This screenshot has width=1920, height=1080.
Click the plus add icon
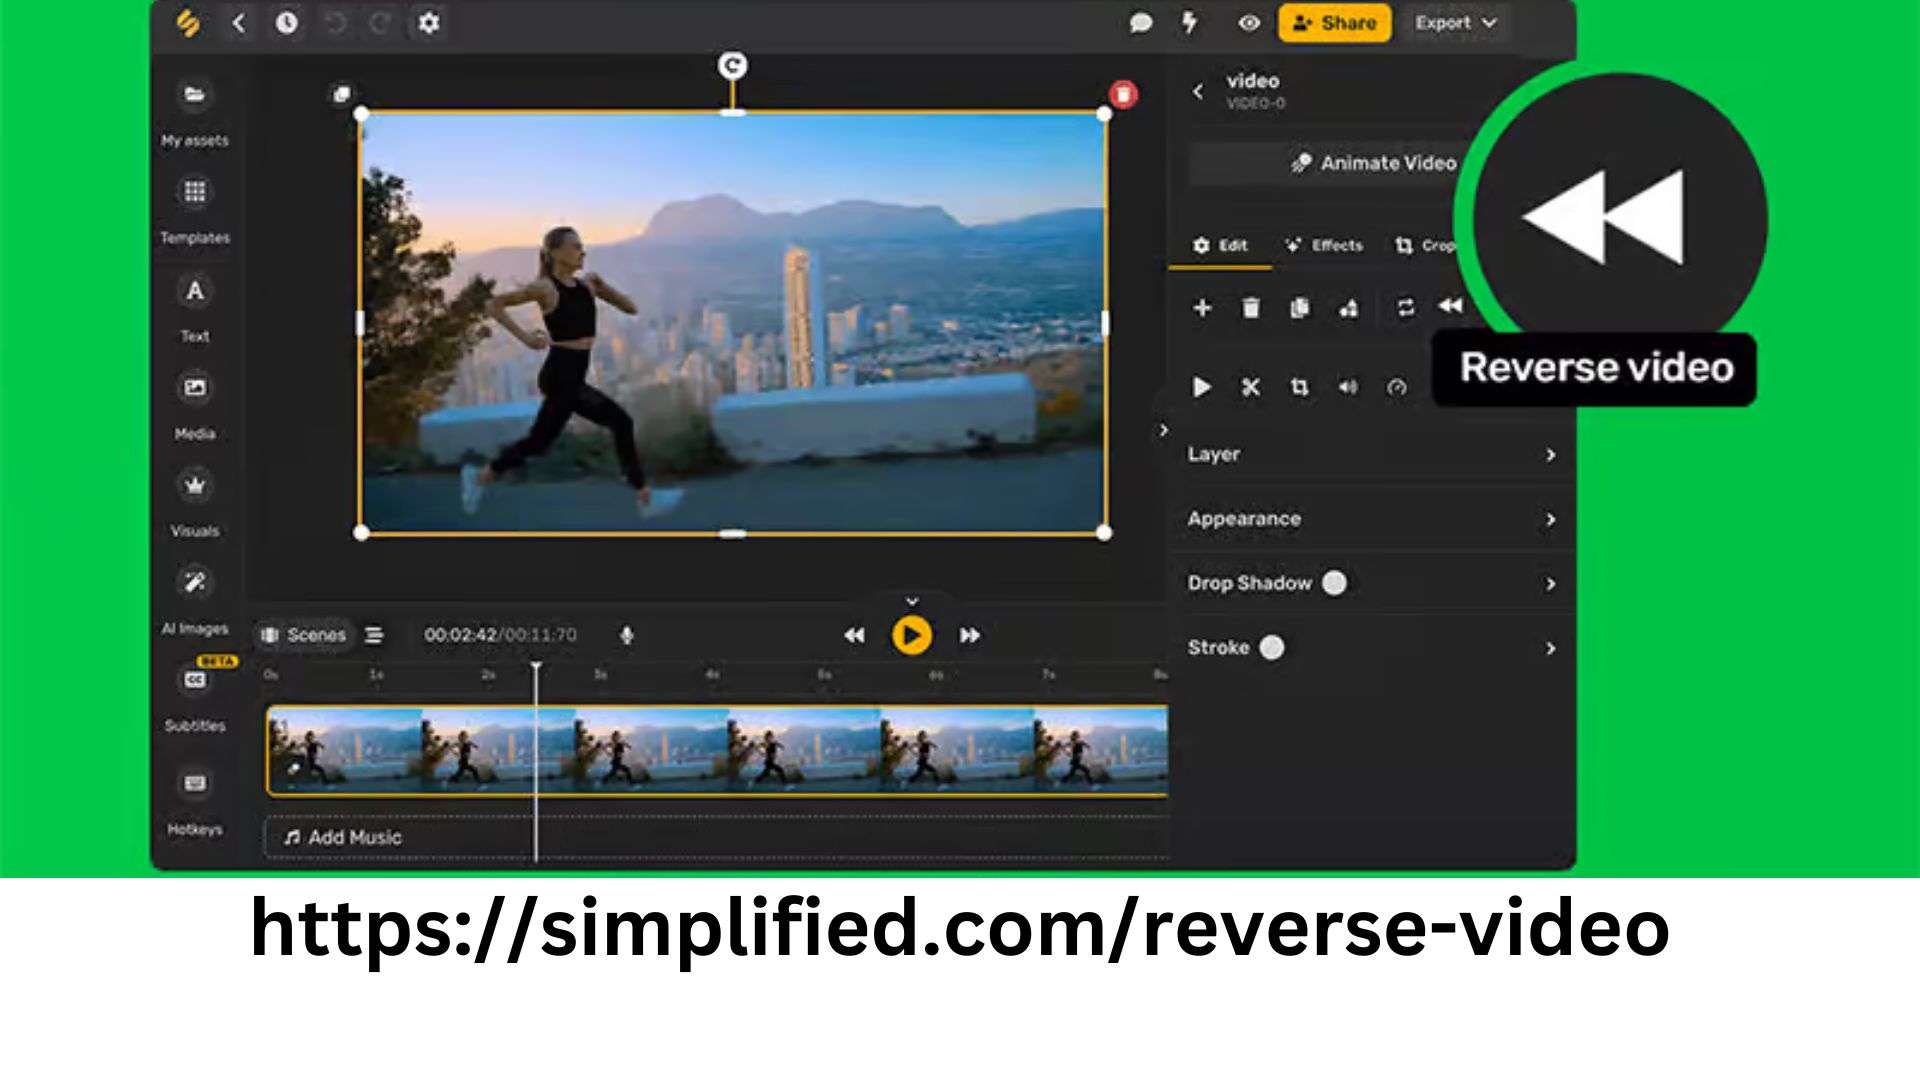pos(1202,308)
